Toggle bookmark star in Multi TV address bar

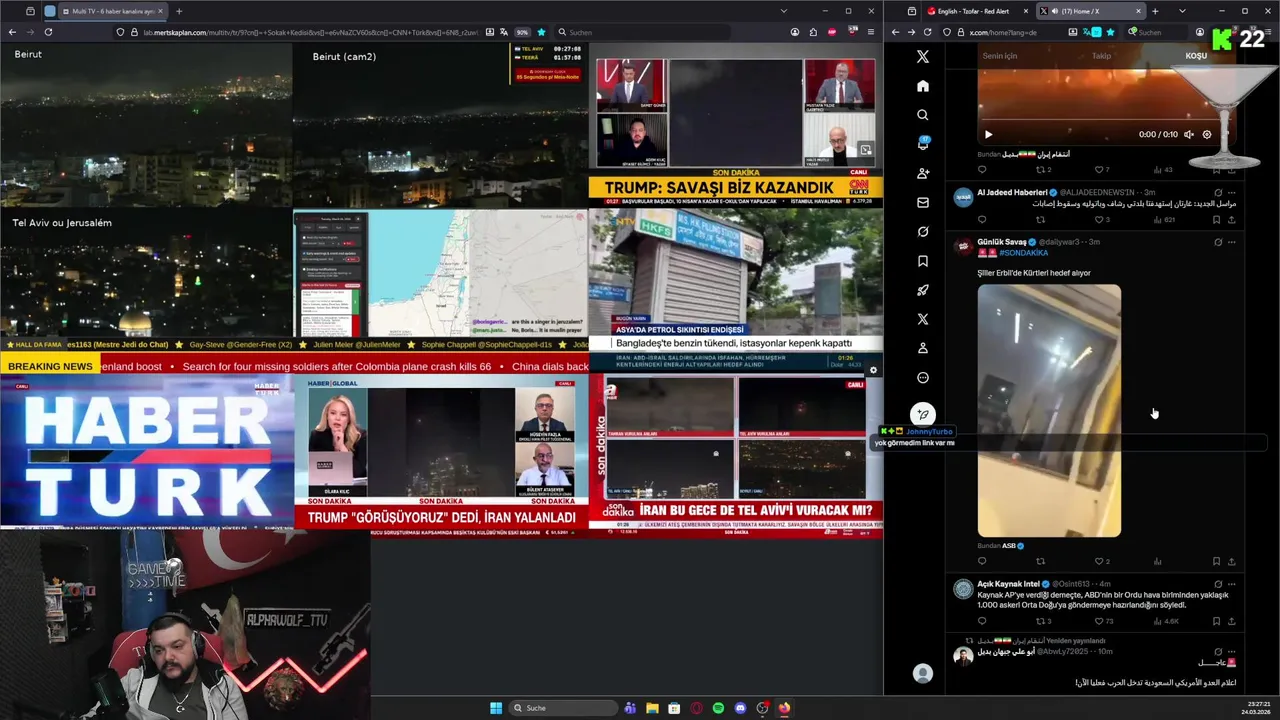541,32
